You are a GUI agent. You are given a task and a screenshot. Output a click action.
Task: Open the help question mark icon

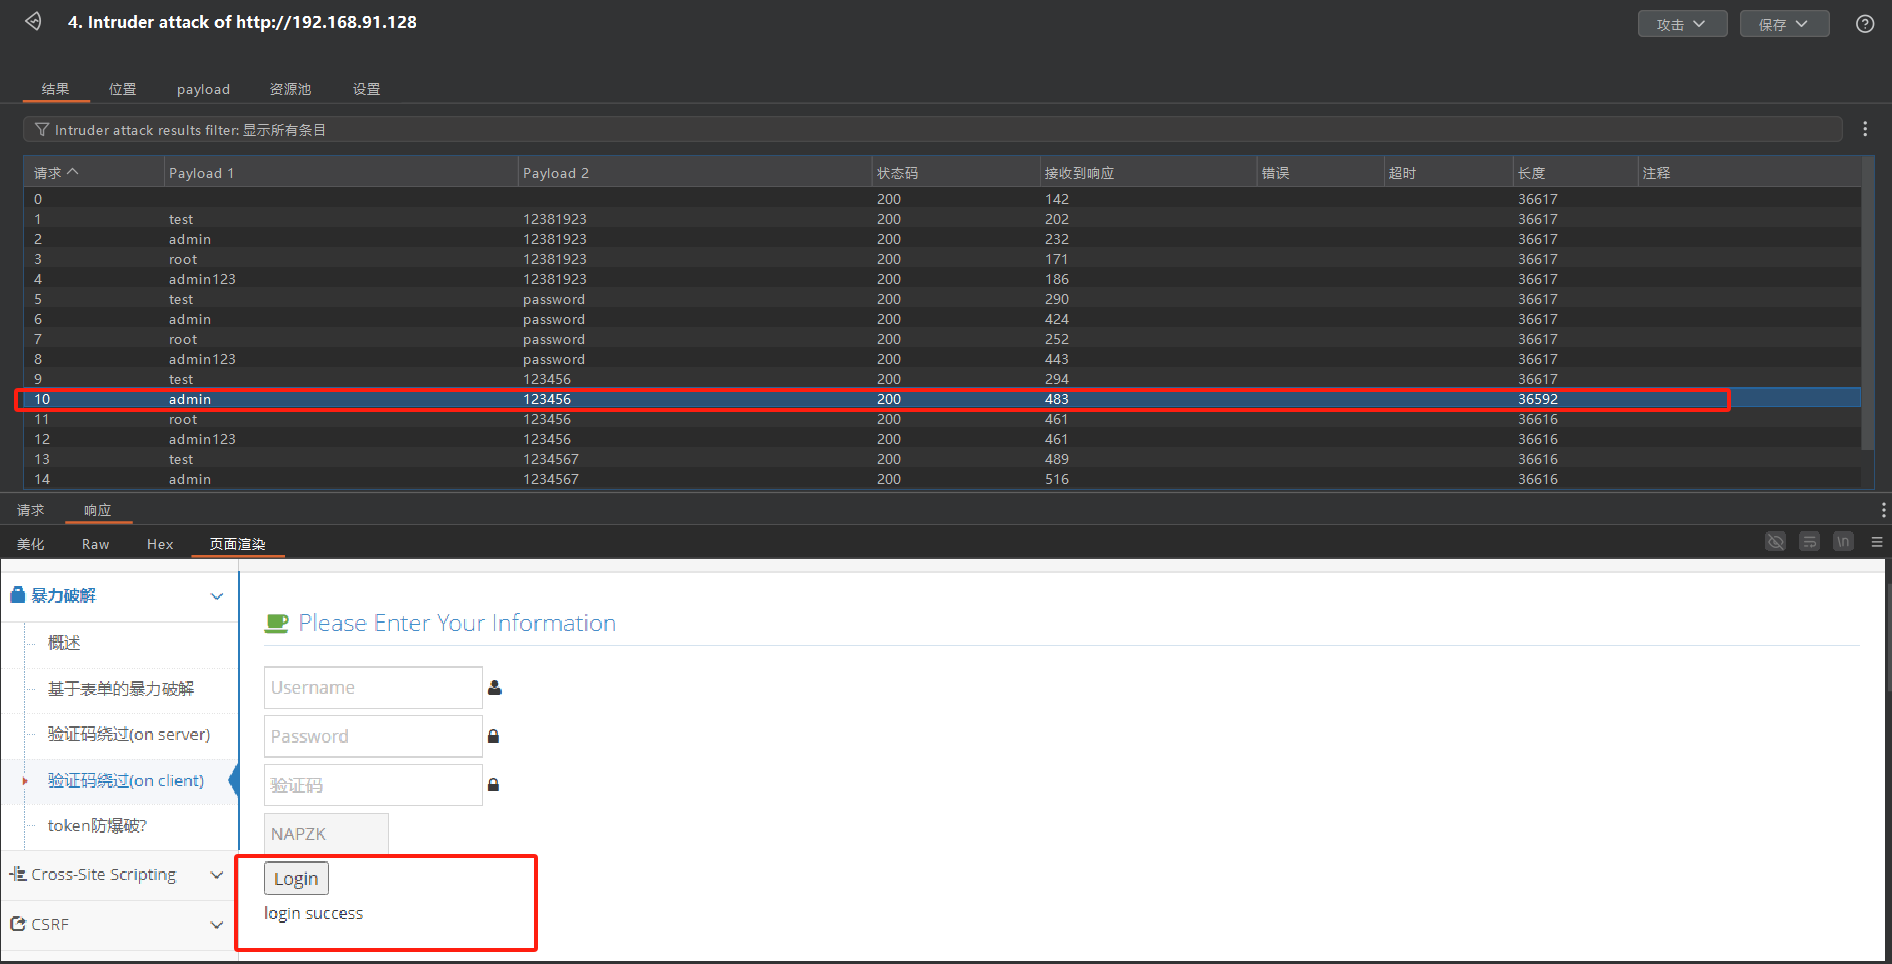coord(1865,24)
